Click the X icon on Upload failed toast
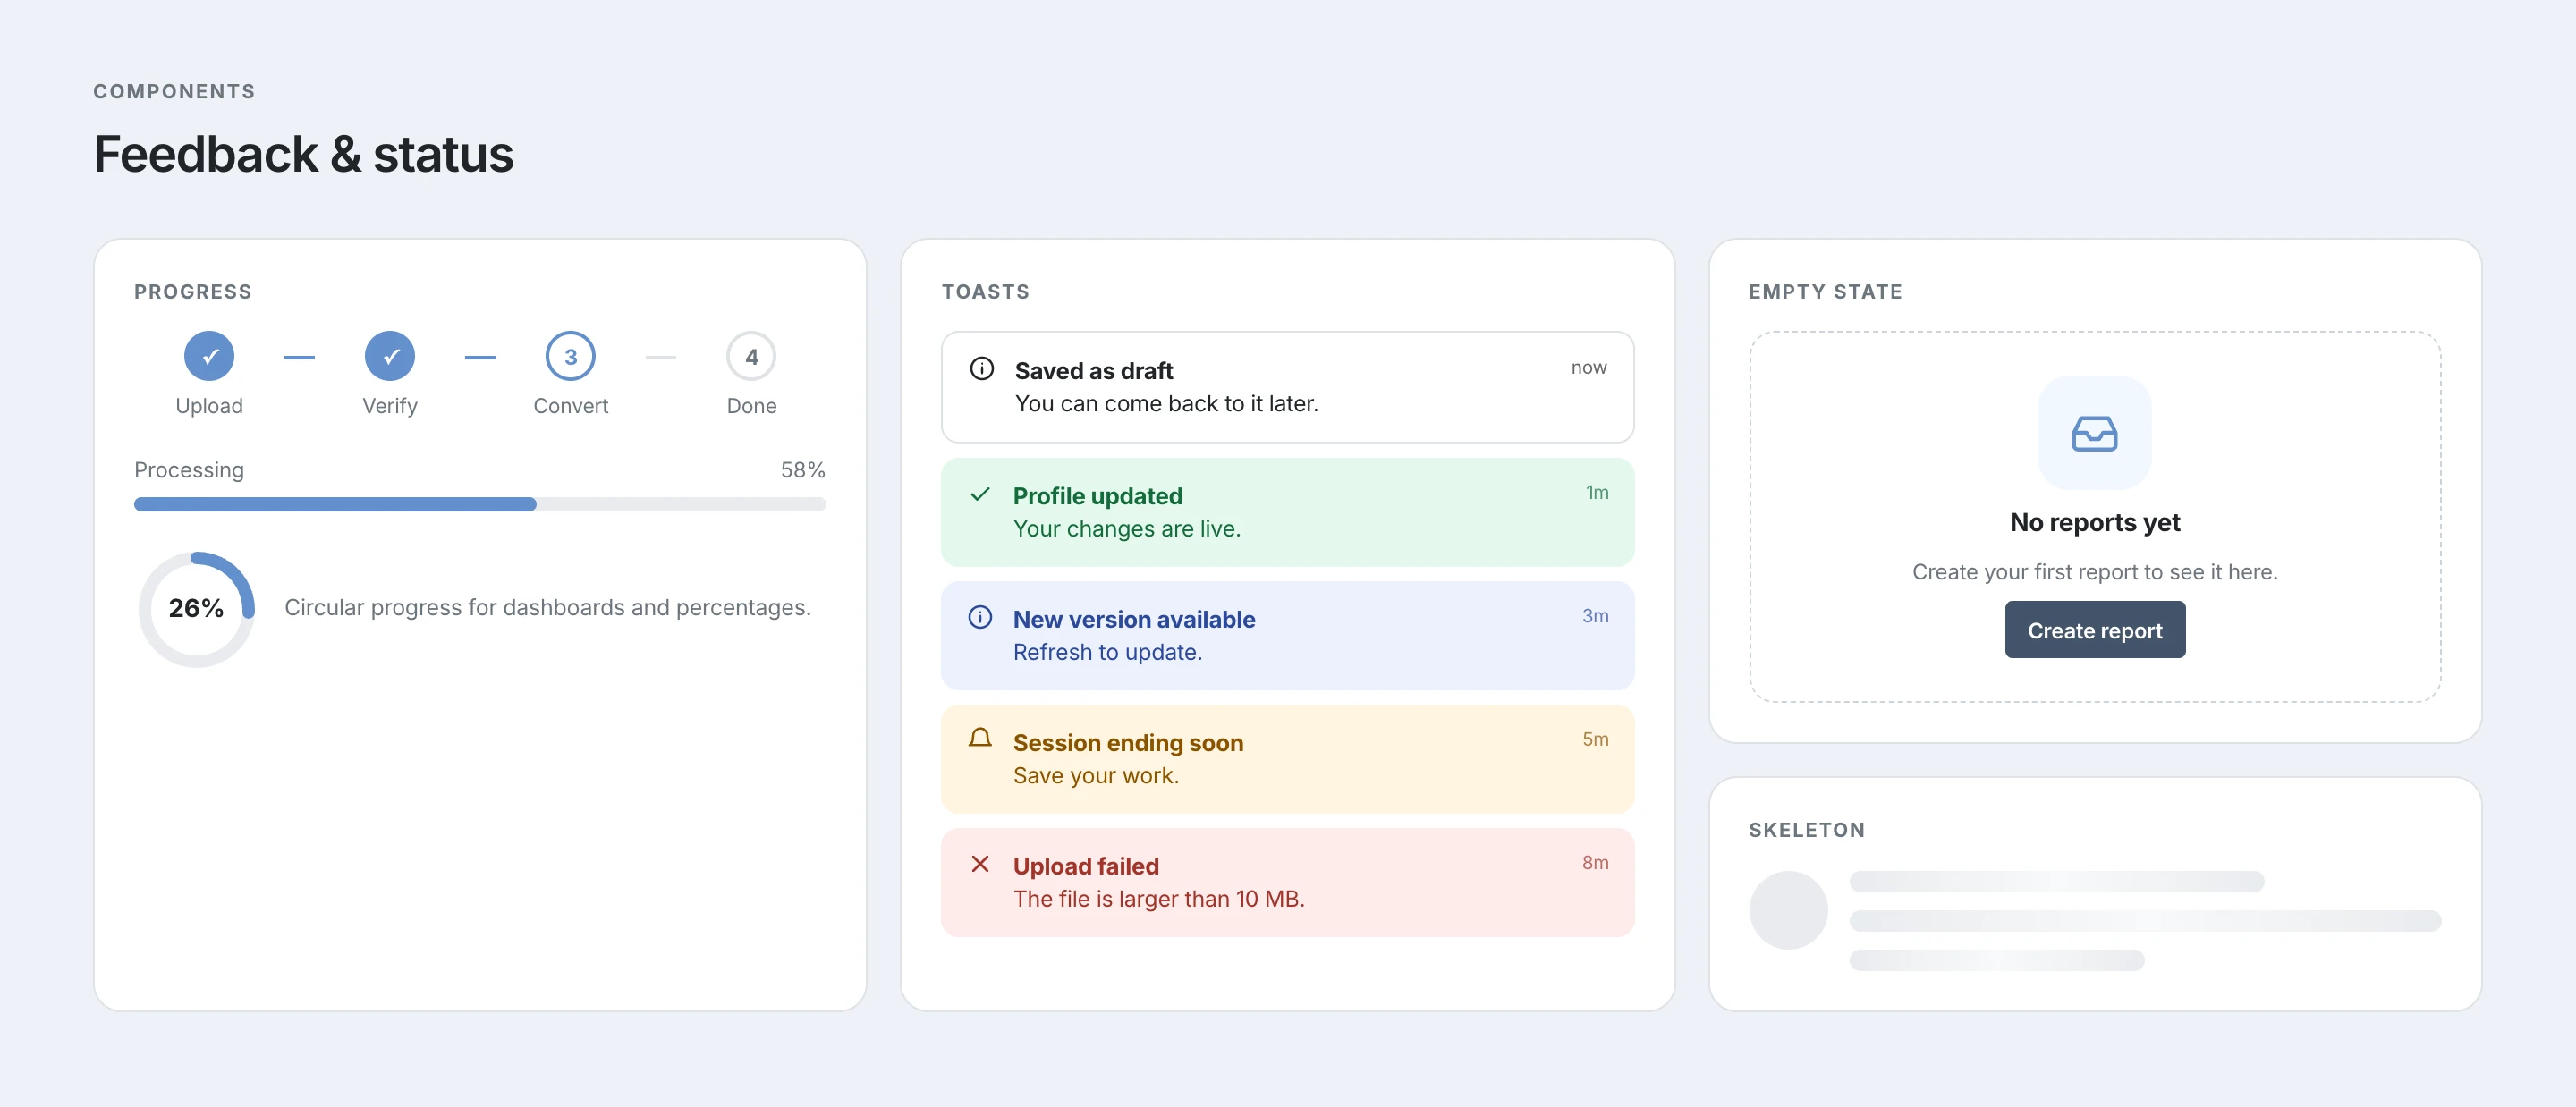The height and width of the screenshot is (1107, 2576). coord(980,864)
